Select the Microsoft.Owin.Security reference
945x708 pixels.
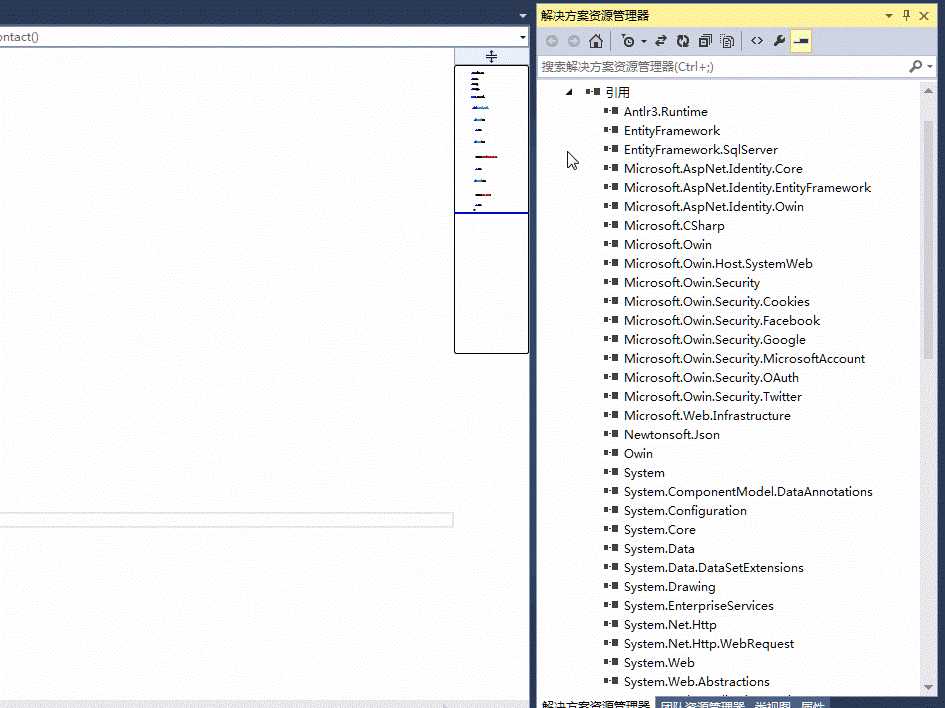691,283
